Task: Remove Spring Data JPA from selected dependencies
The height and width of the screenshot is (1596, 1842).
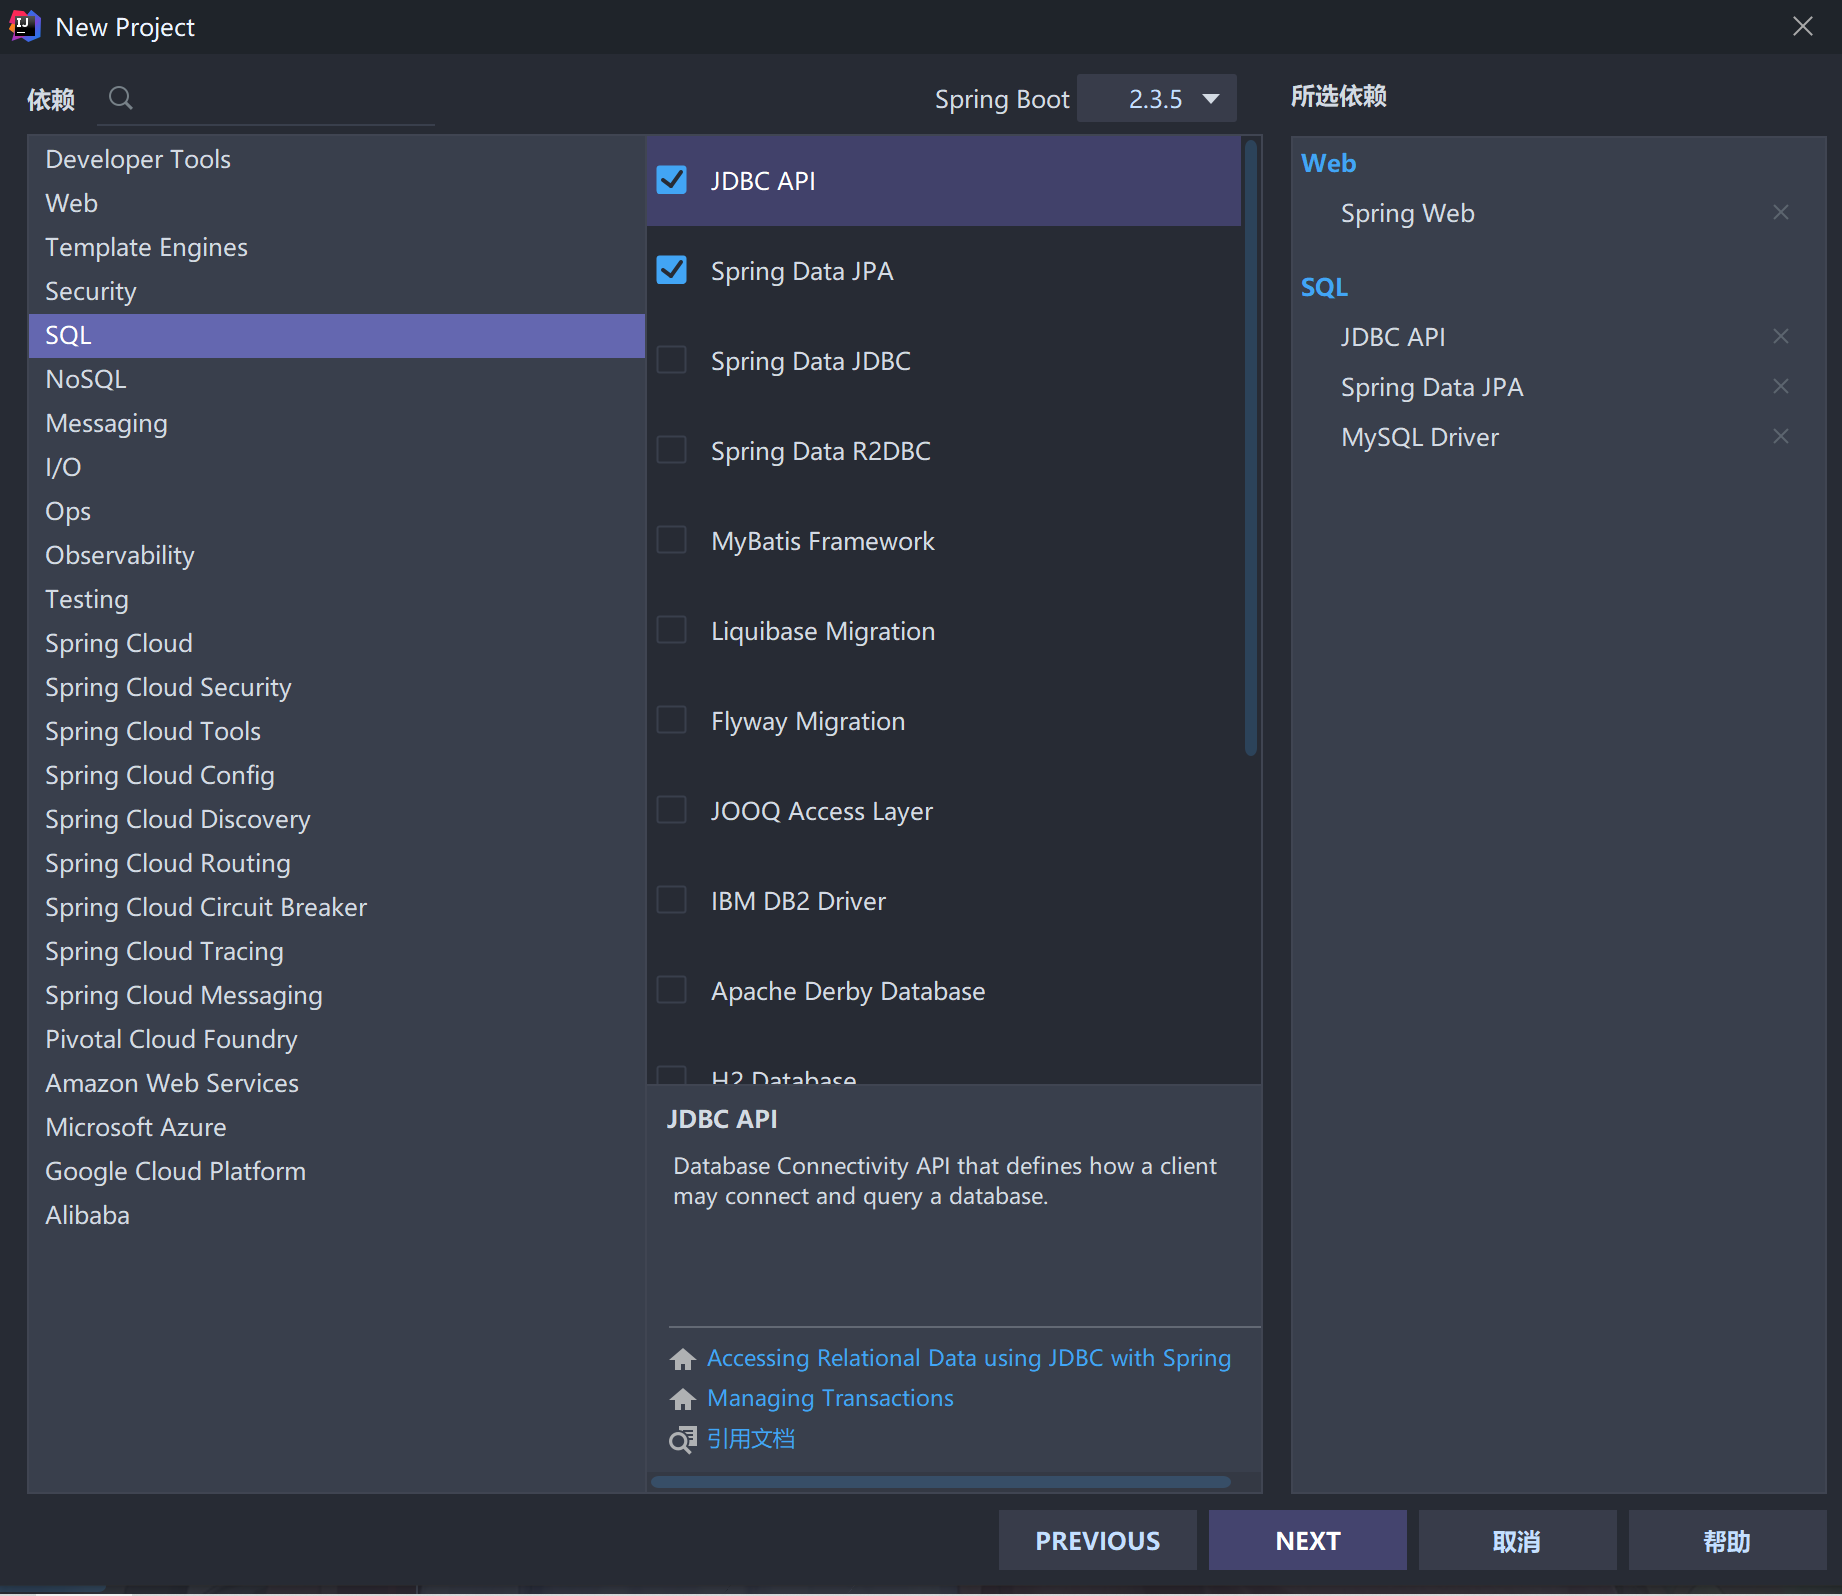Action: [1781, 386]
